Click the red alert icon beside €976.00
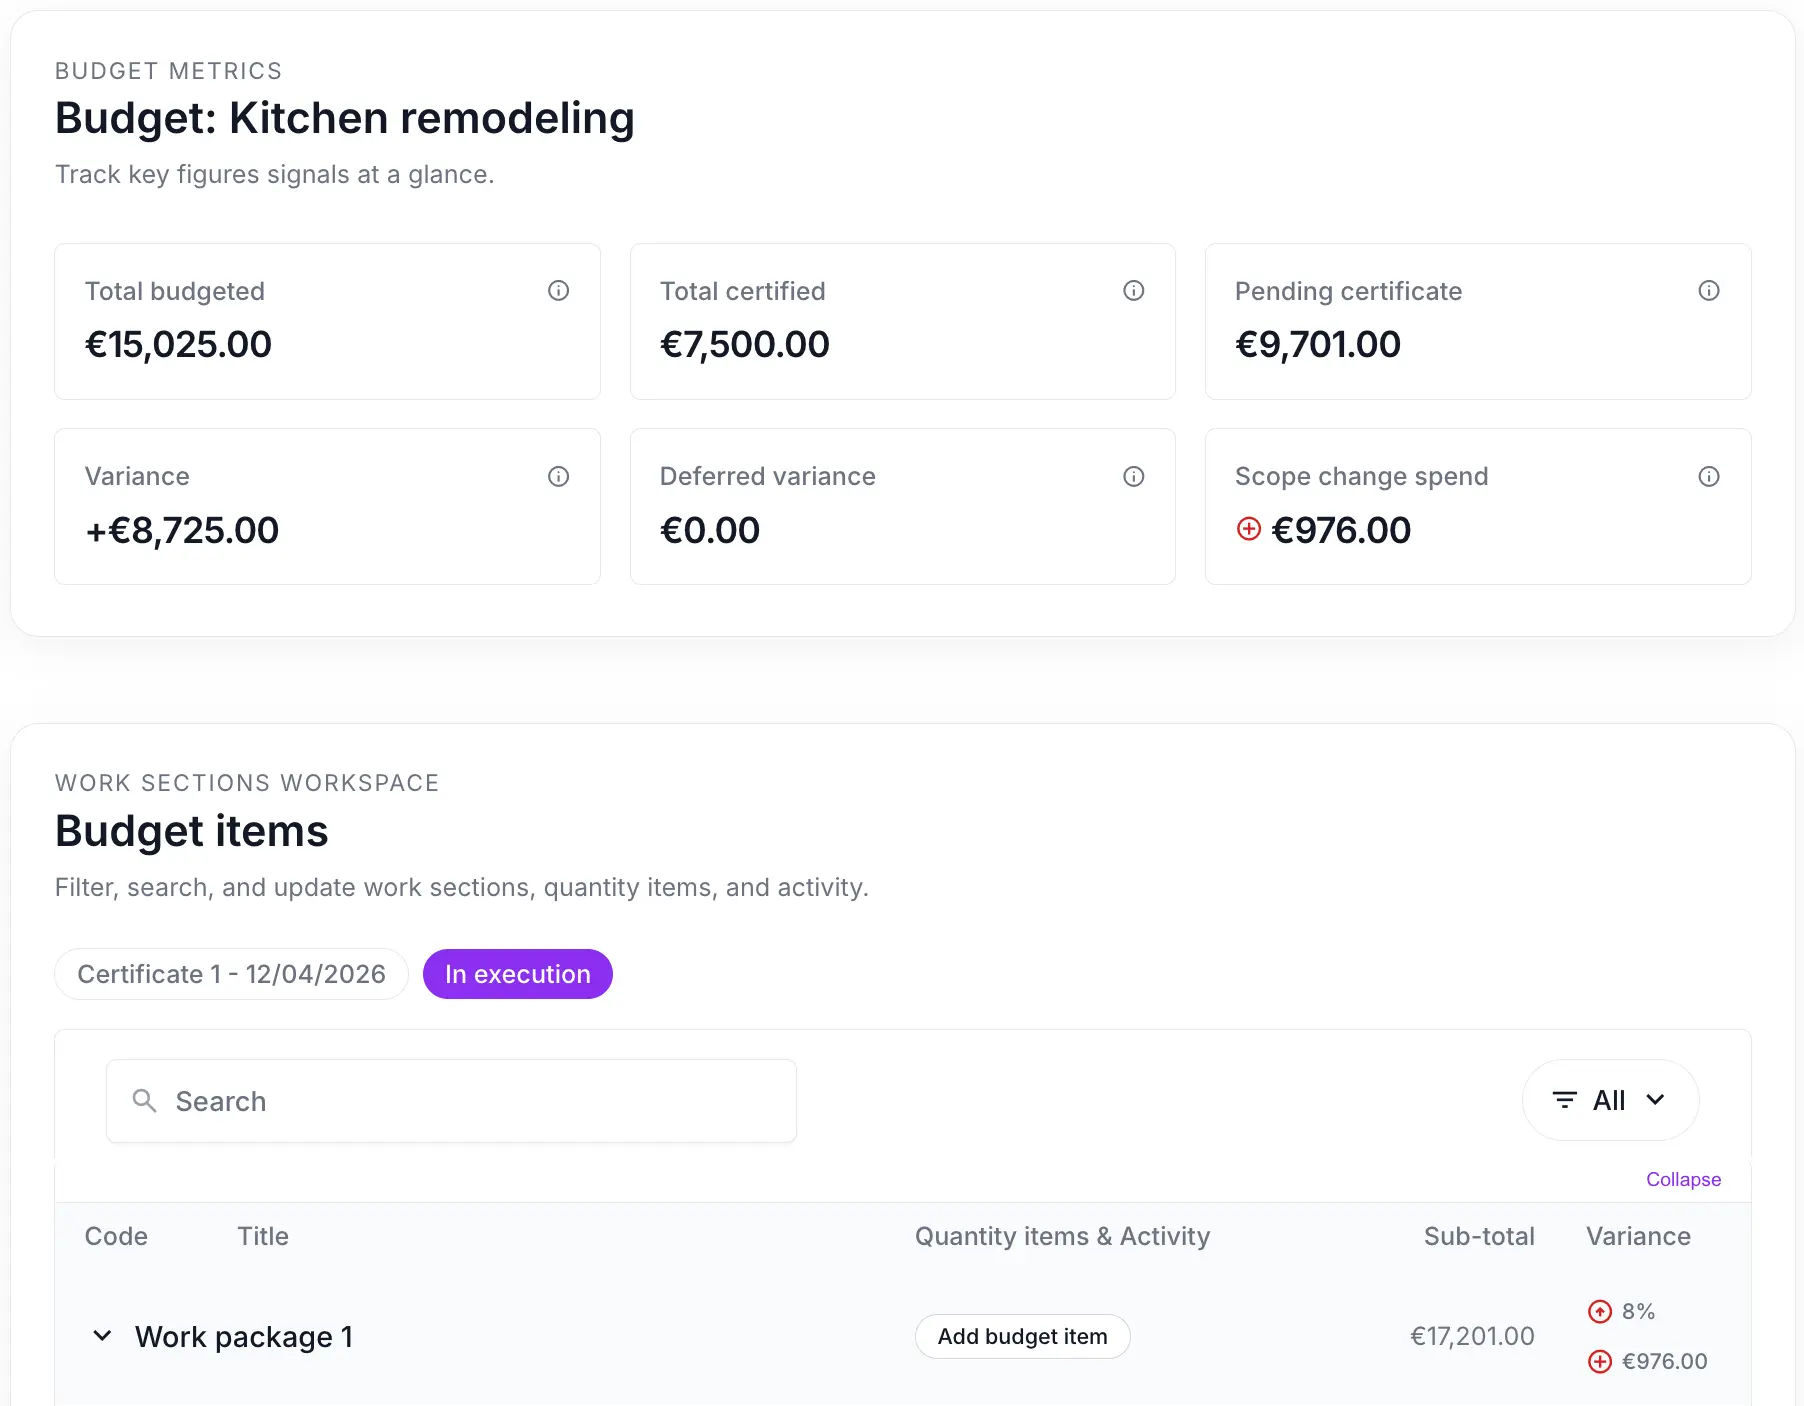Screen dimensions: 1804x1406 click(x=1600, y=1361)
